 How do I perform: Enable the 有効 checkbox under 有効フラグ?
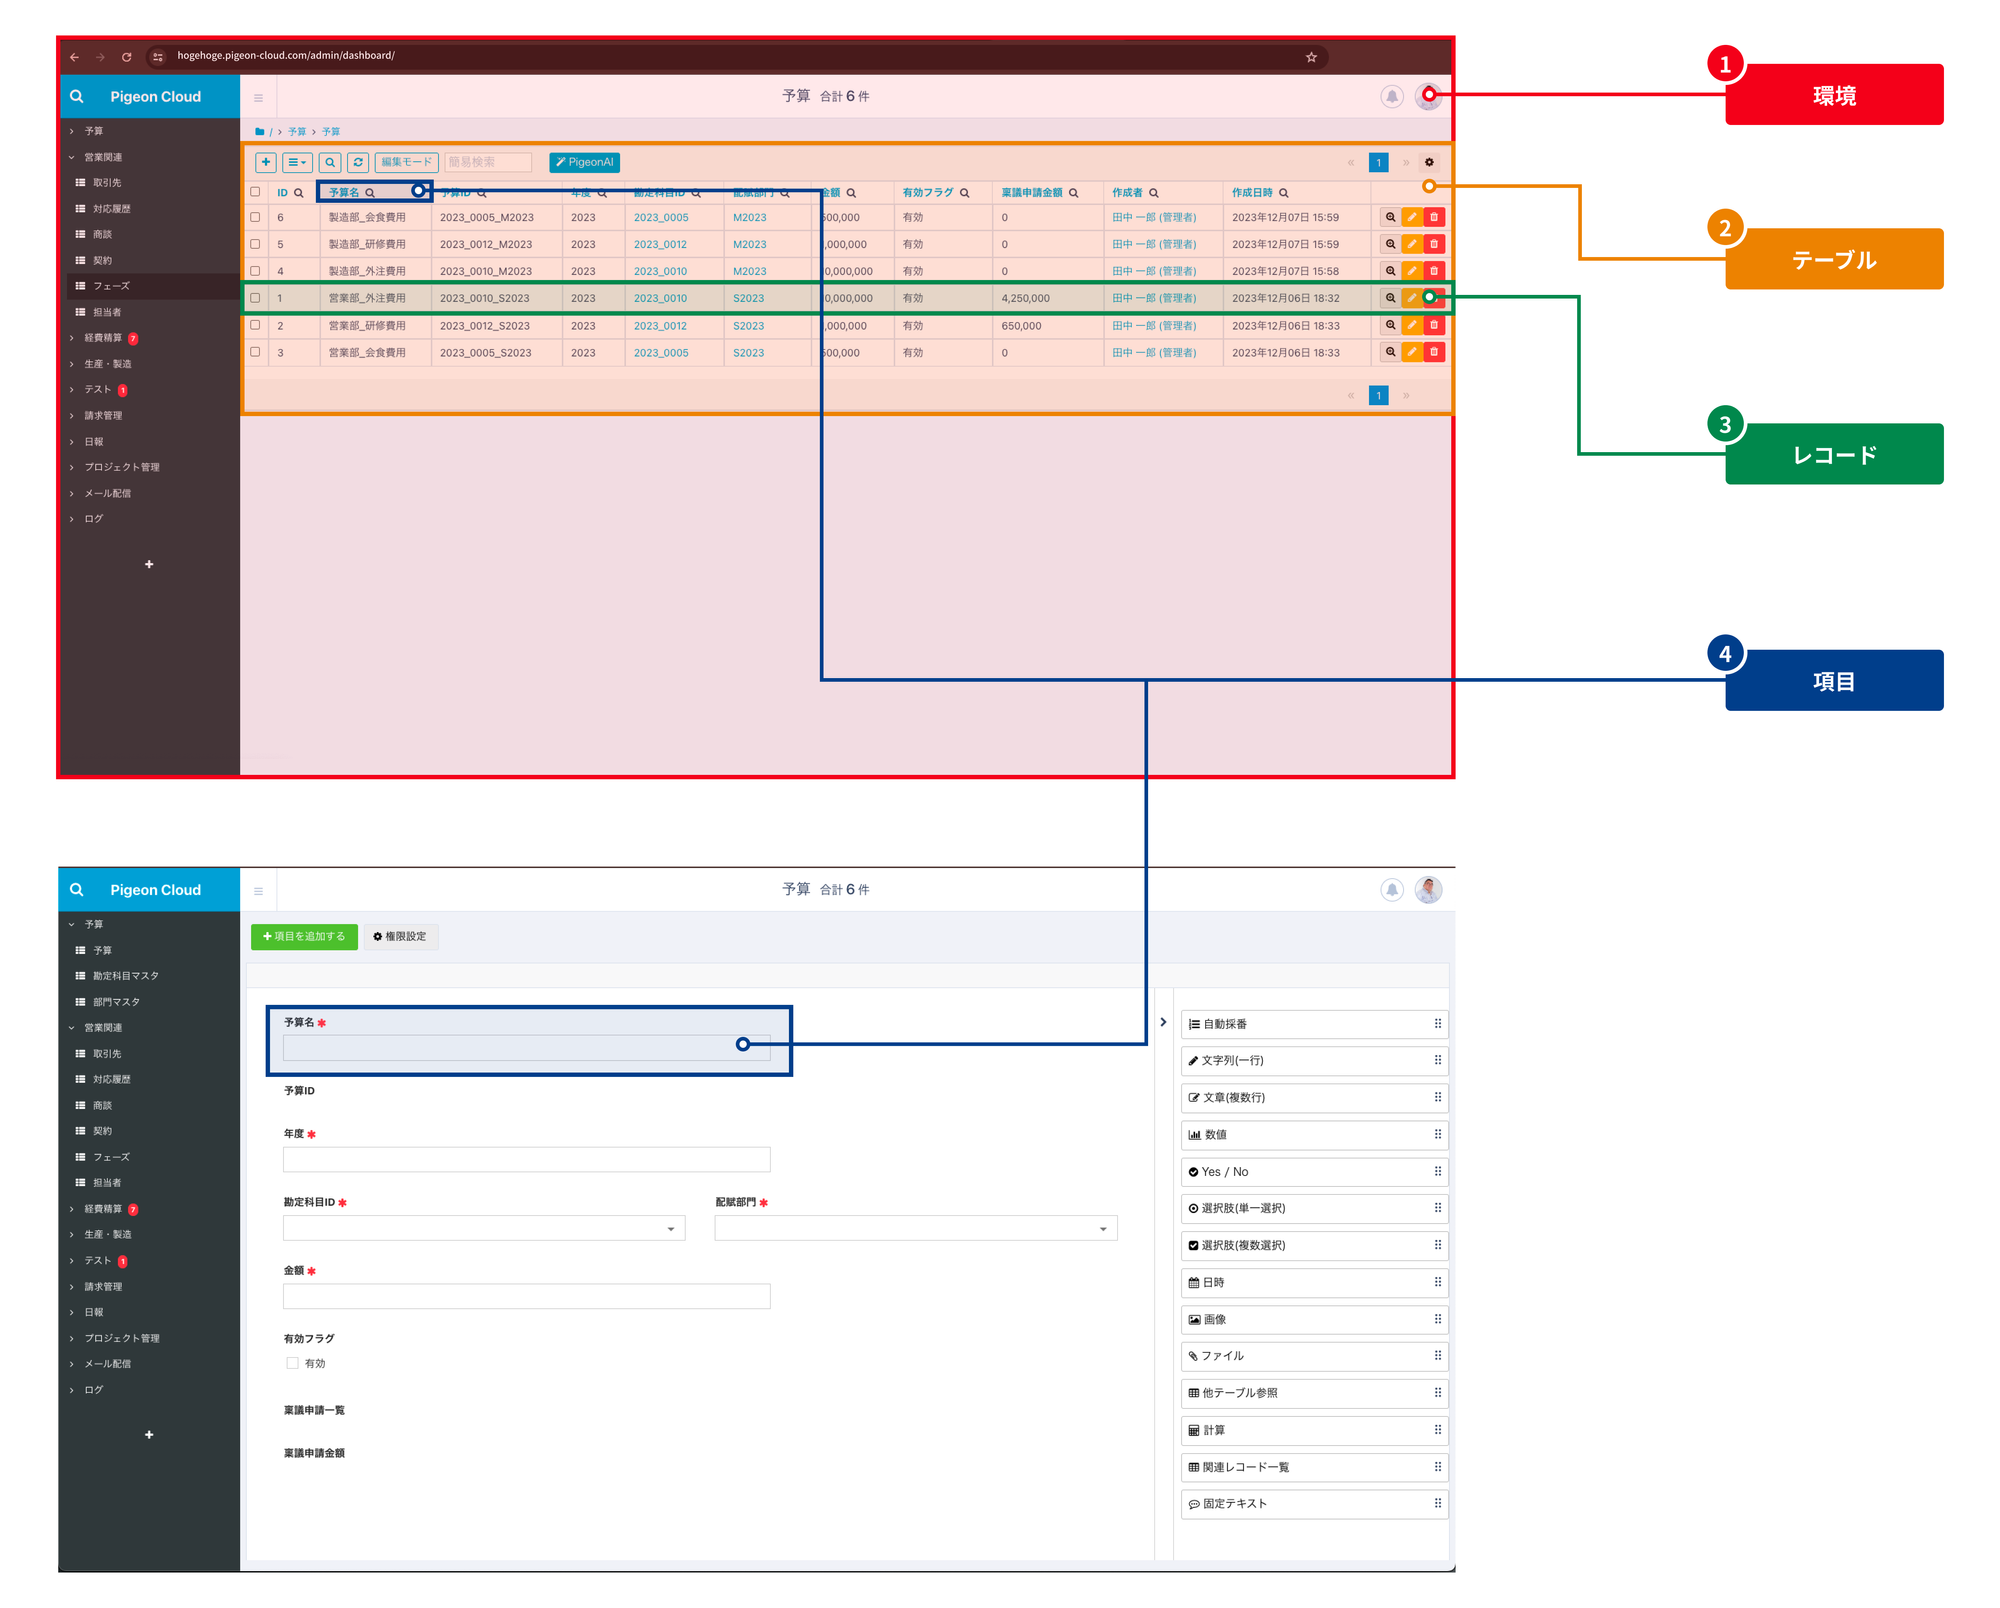293,1363
